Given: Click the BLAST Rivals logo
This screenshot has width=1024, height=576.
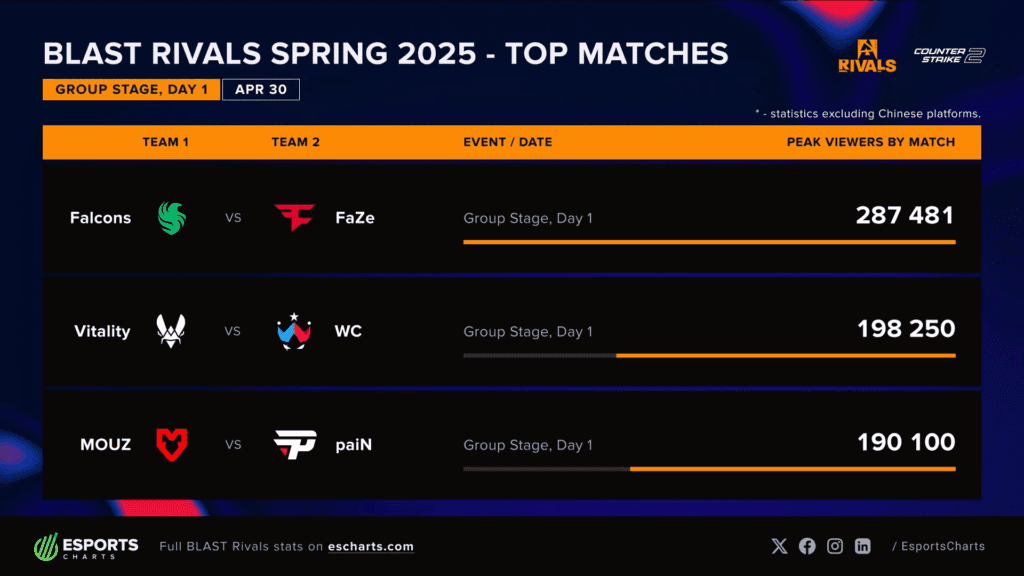Looking at the screenshot, I should pyautogui.click(x=867, y=56).
